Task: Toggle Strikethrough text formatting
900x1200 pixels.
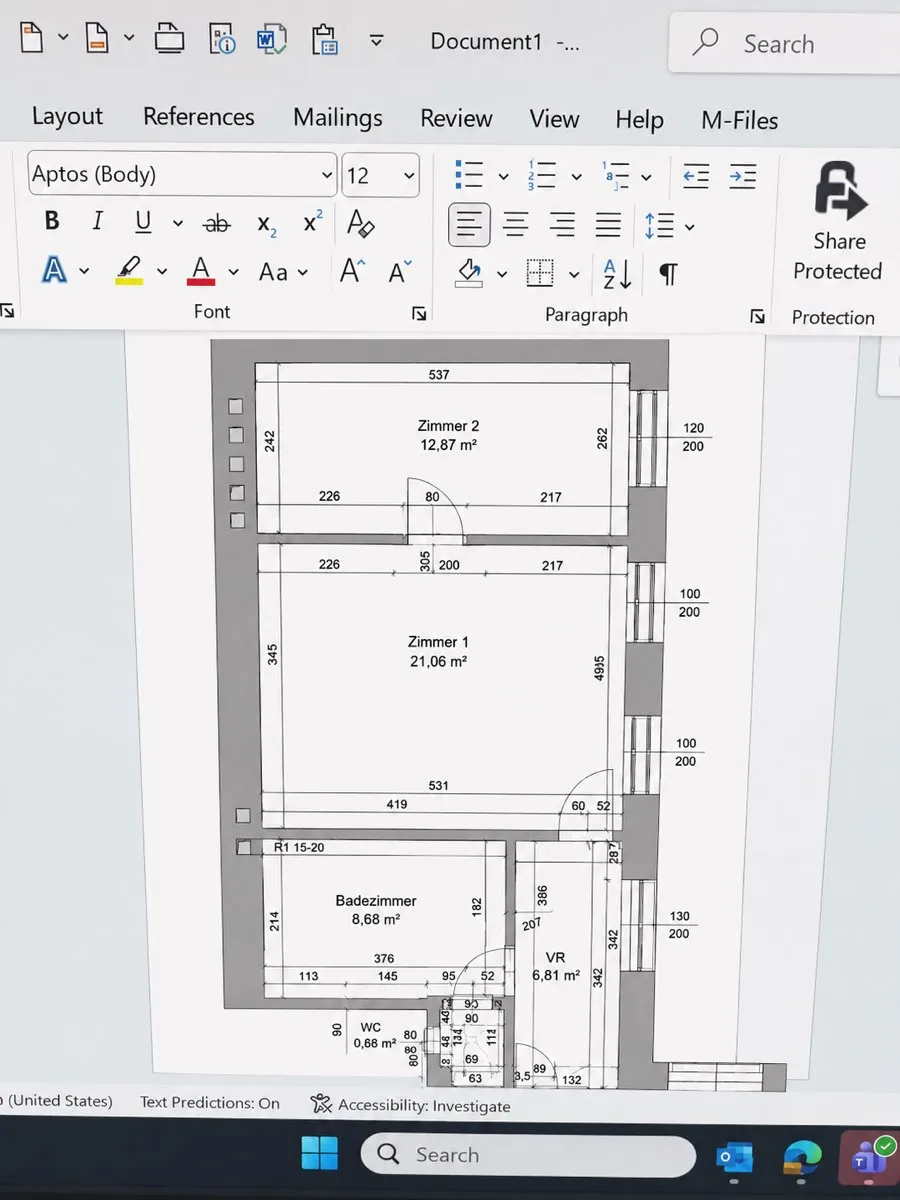Action: [216, 223]
